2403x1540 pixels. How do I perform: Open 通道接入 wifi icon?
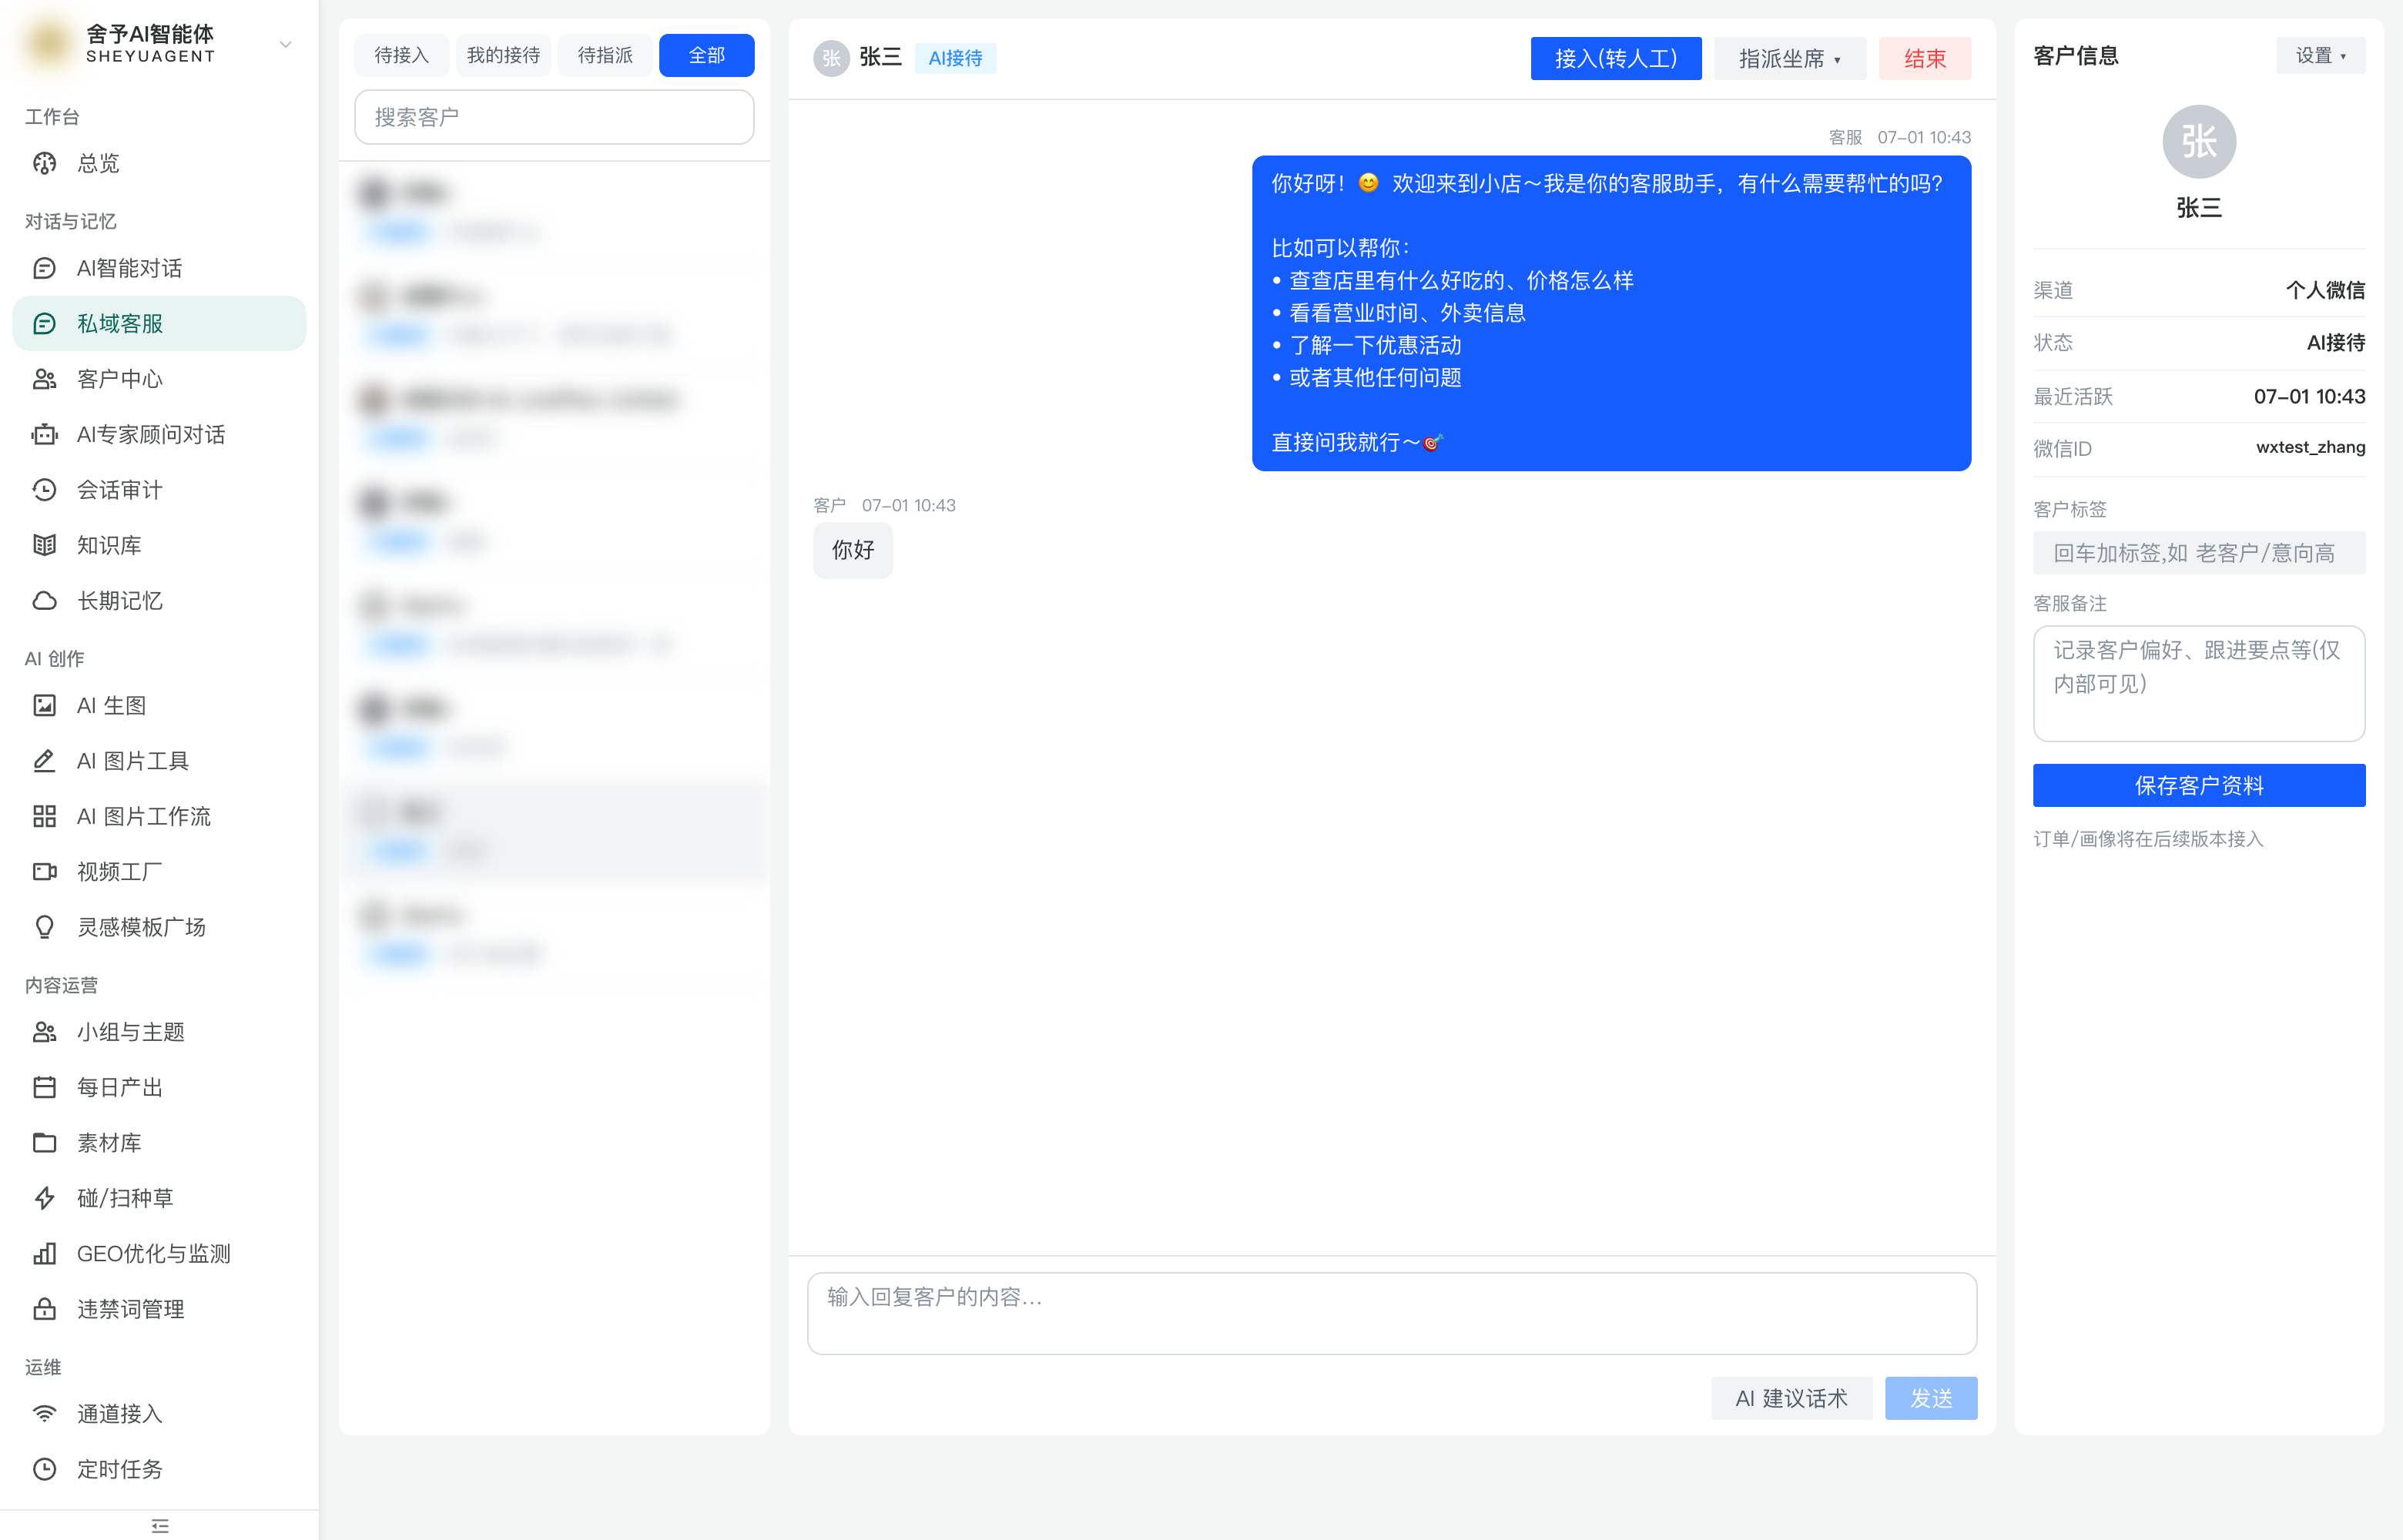44,1413
